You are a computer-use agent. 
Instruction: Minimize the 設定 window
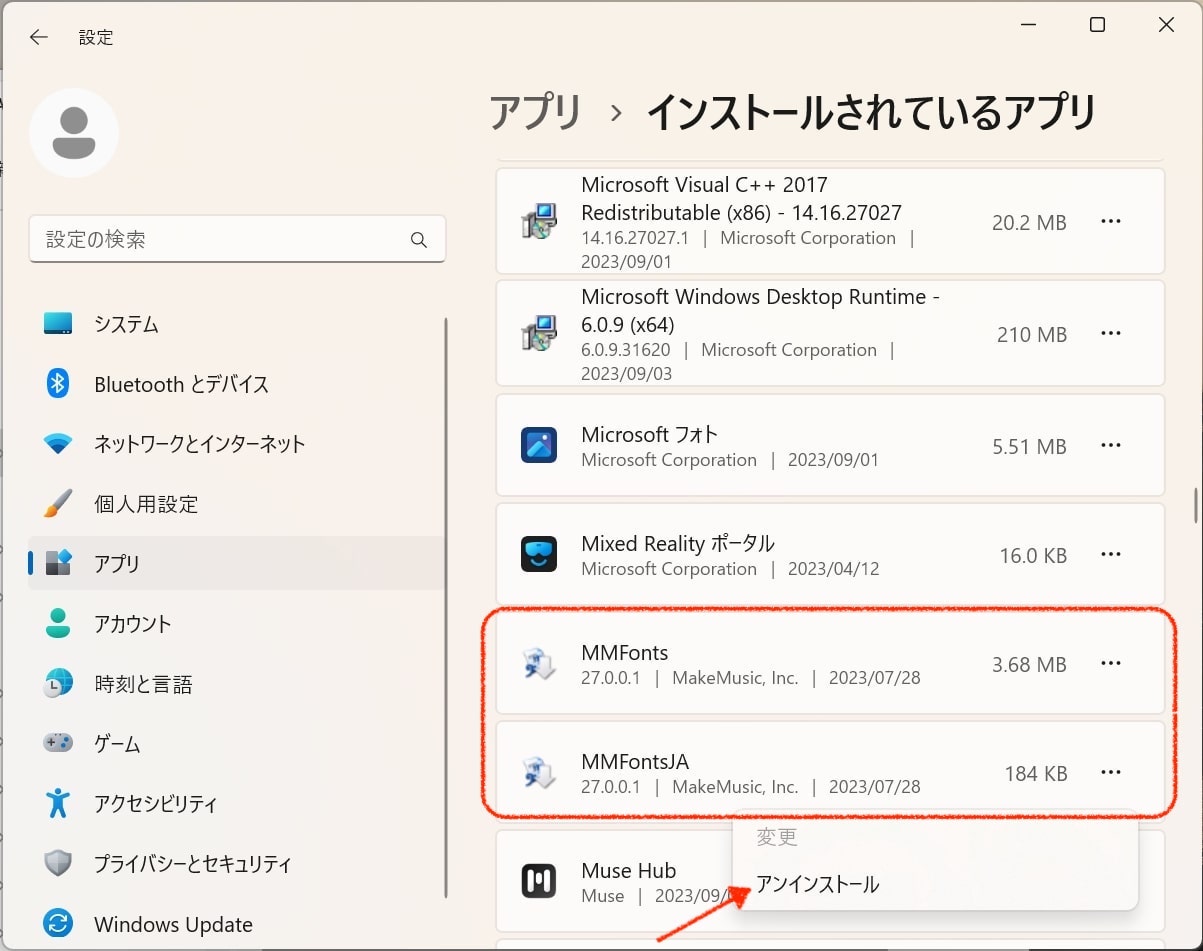(1028, 26)
